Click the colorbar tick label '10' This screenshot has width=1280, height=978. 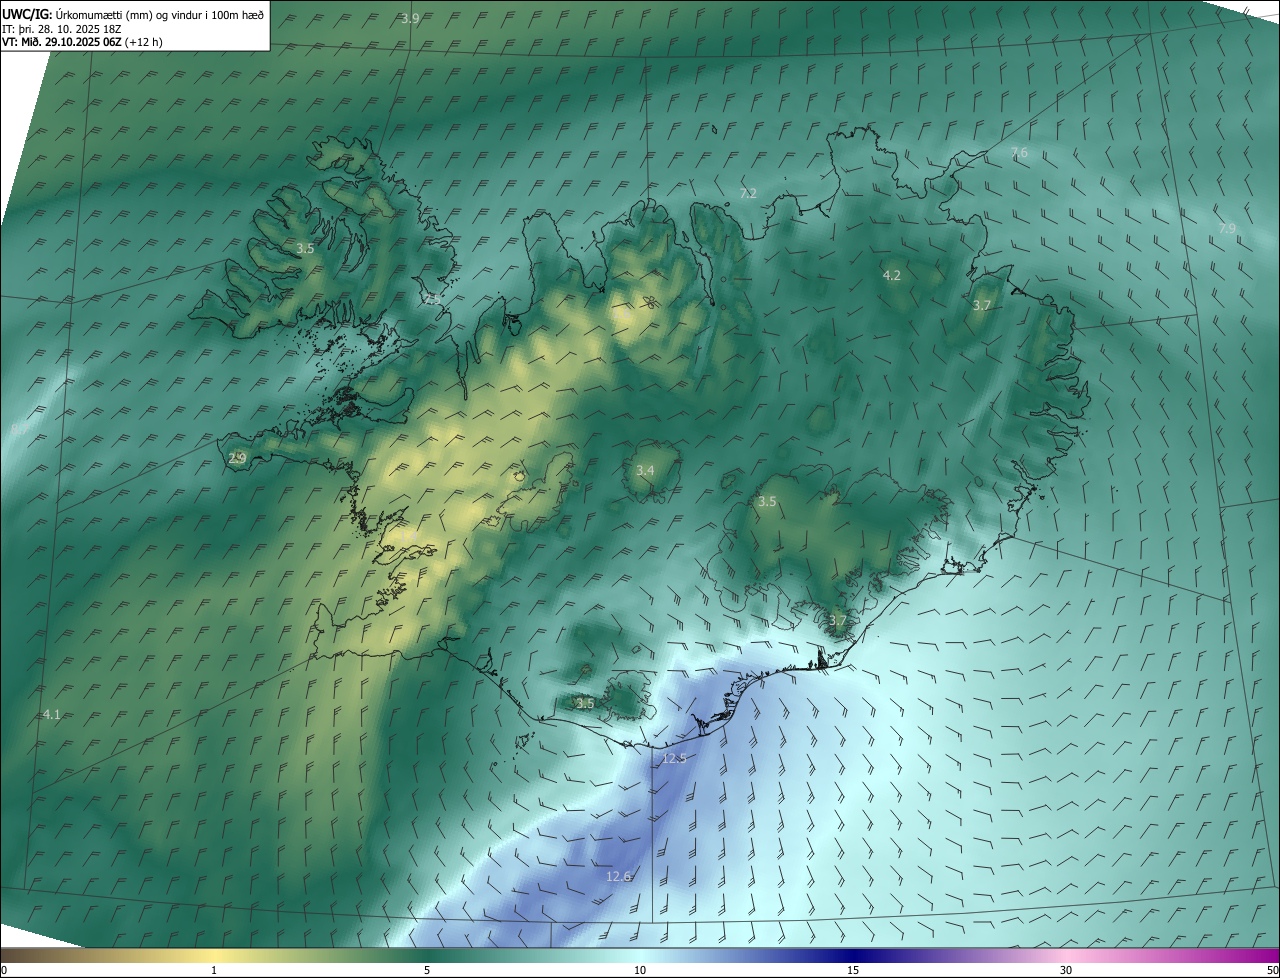[640, 970]
